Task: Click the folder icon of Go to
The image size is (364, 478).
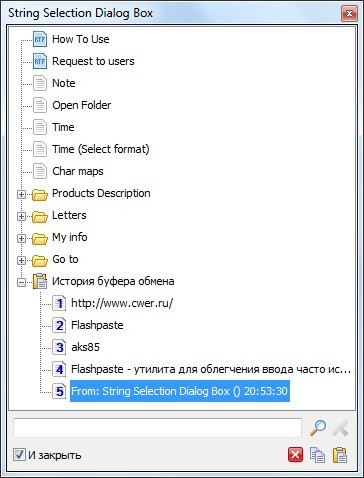Action: (x=40, y=260)
